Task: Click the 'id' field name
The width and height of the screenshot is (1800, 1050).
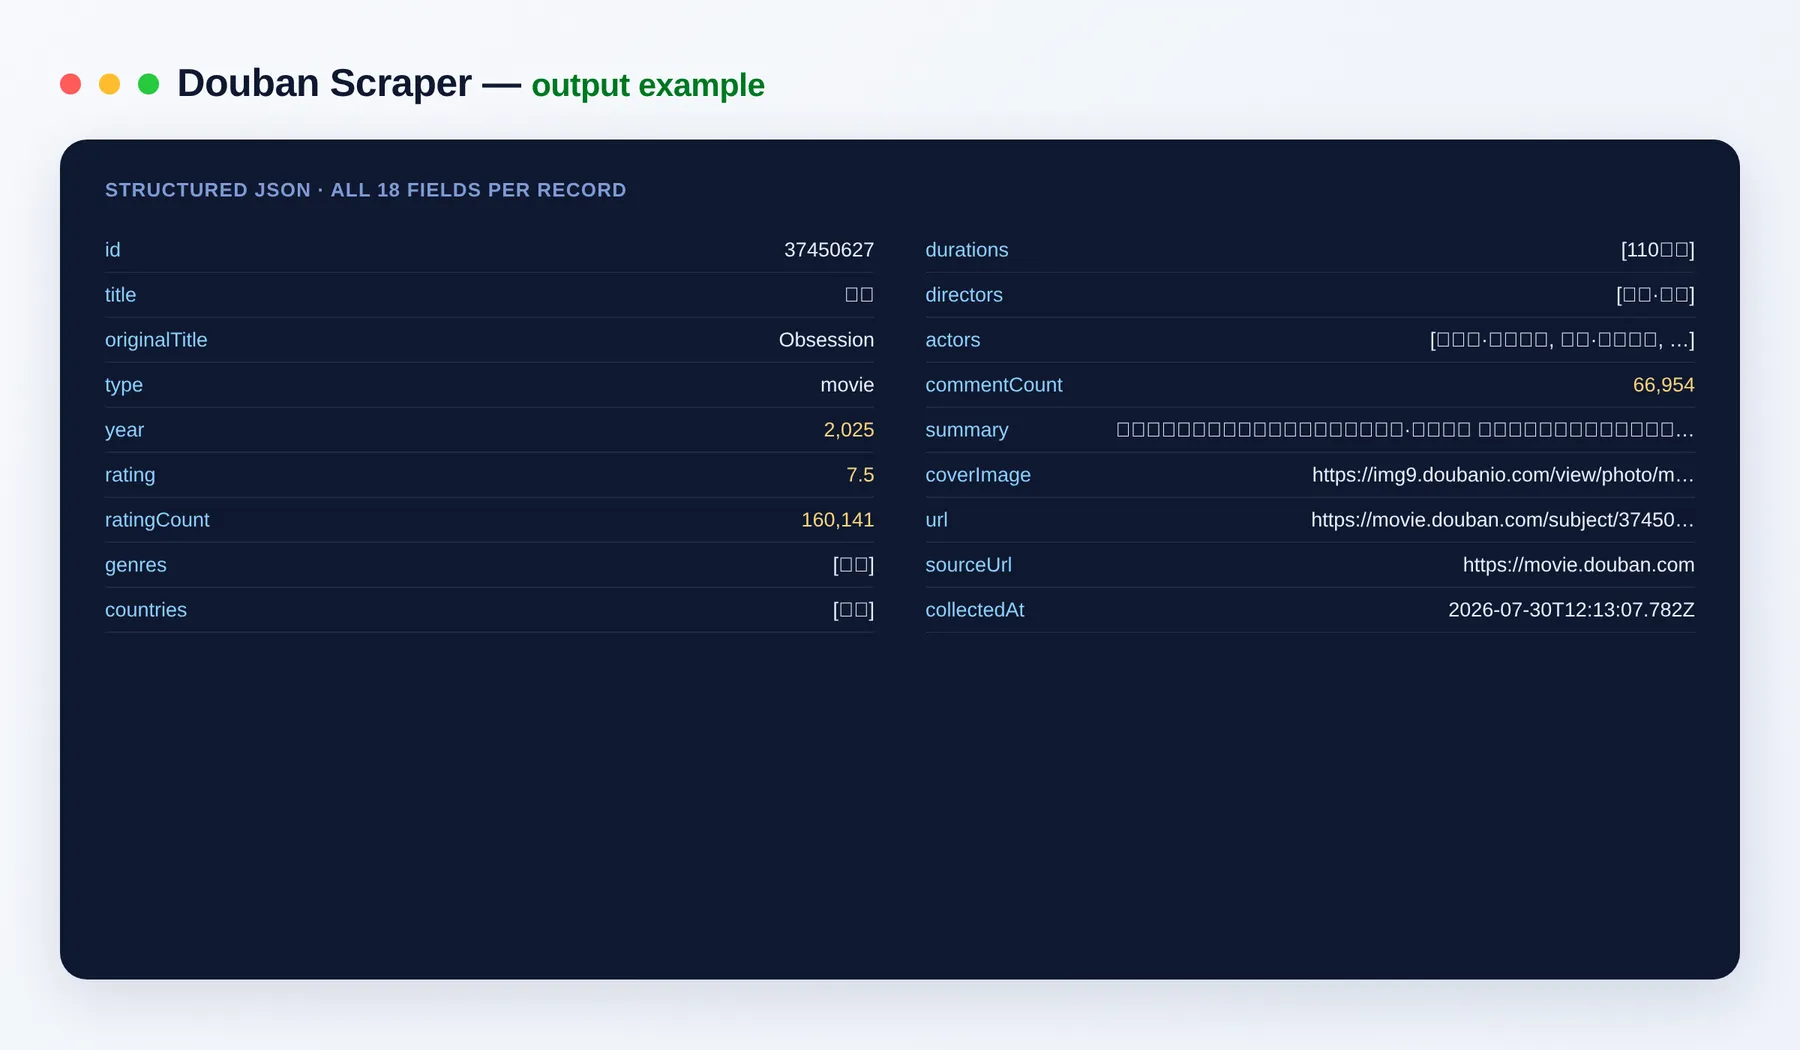Action: pyautogui.click(x=113, y=250)
